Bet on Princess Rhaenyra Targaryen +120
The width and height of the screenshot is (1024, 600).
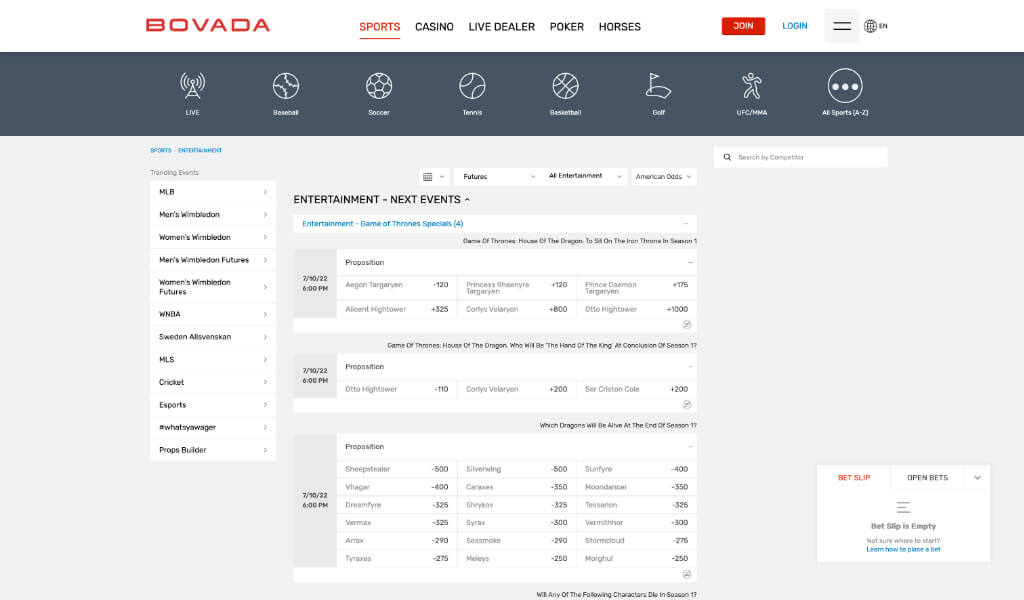pyautogui.click(x=517, y=288)
